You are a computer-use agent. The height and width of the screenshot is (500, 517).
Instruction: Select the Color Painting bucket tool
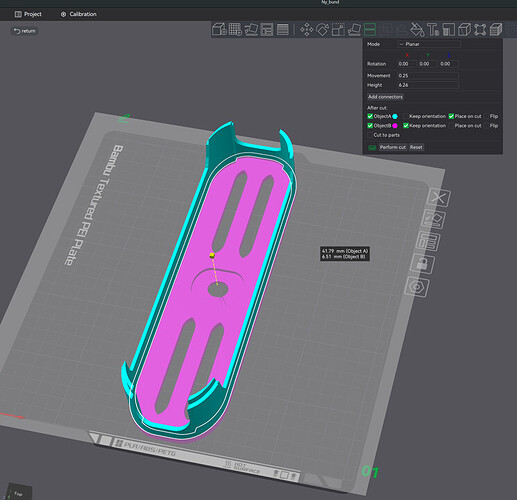(x=417, y=30)
